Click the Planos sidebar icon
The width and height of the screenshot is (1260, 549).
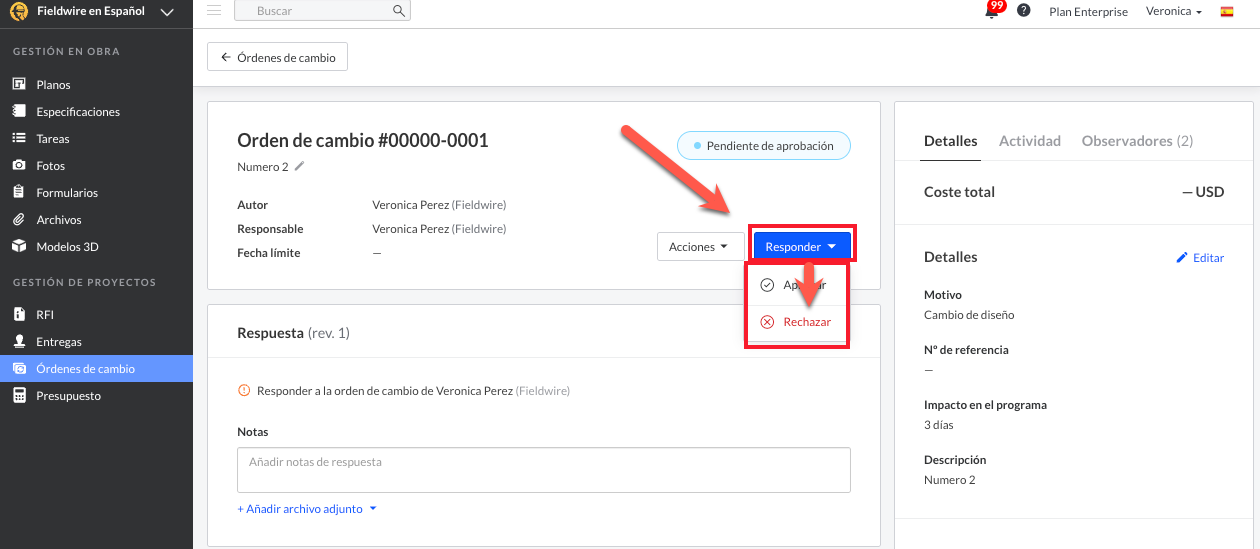[x=18, y=84]
